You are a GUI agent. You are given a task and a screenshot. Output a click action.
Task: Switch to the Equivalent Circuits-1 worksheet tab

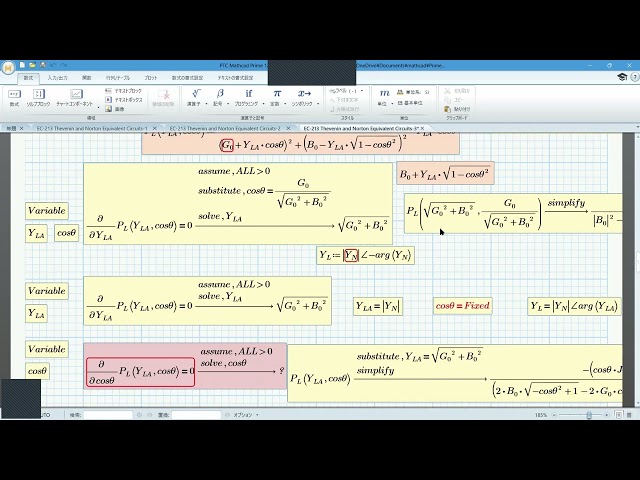92,128
